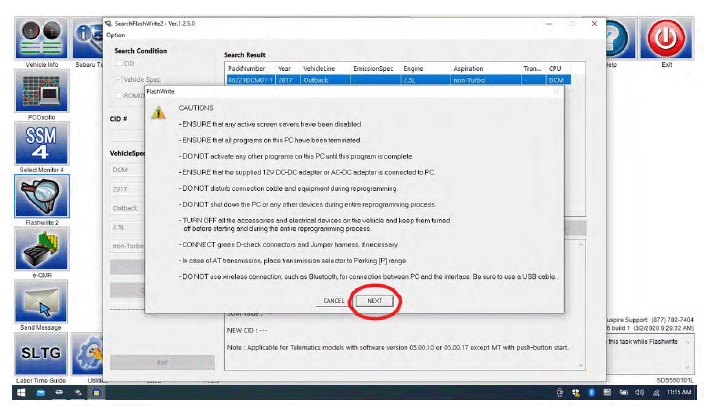Close the SearchFlashWrite2 window
This screenshot has width=713, height=415.
[x=594, y=24]
